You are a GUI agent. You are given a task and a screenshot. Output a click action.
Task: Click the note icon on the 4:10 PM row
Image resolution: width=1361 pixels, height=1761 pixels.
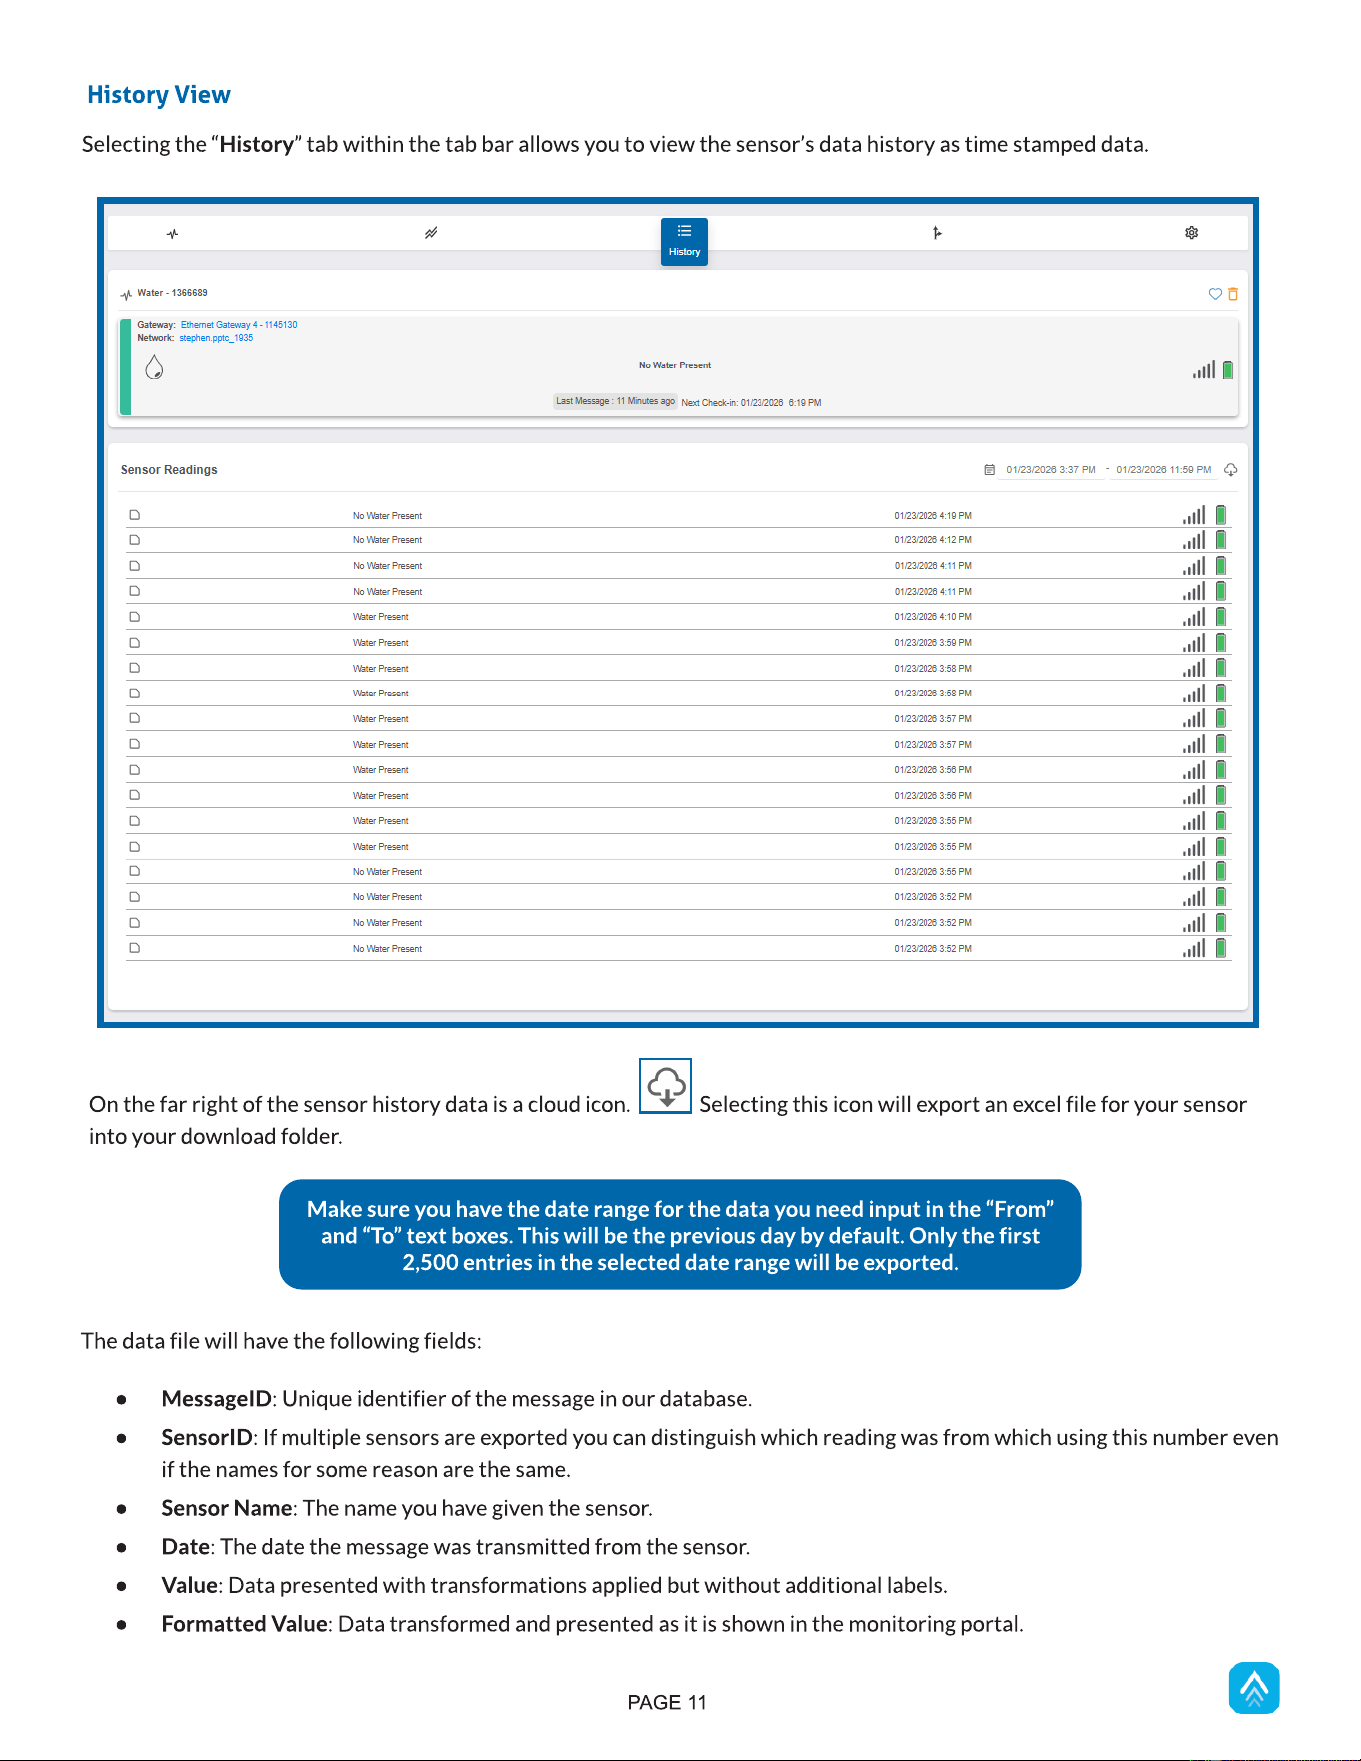tap(134, 617)
